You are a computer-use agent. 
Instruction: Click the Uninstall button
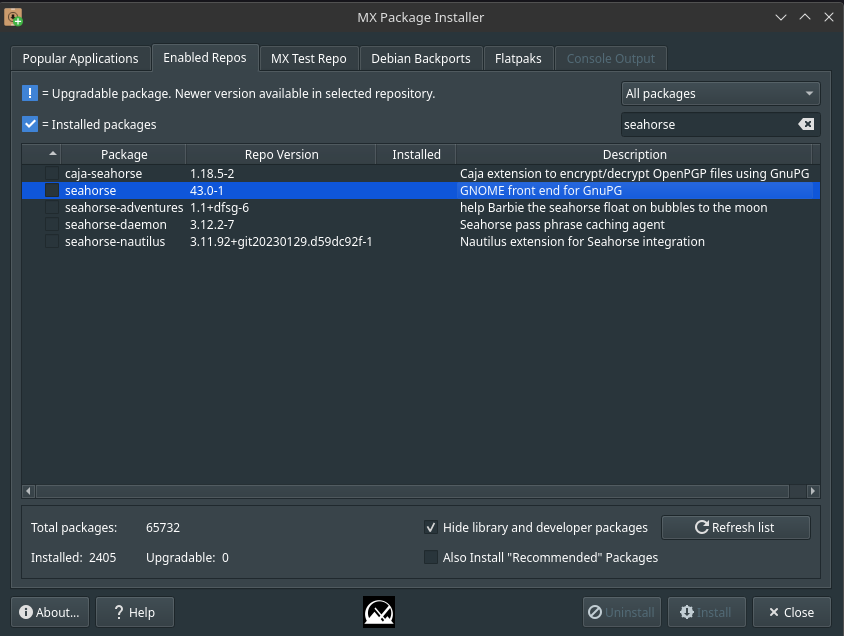[622, 612]
